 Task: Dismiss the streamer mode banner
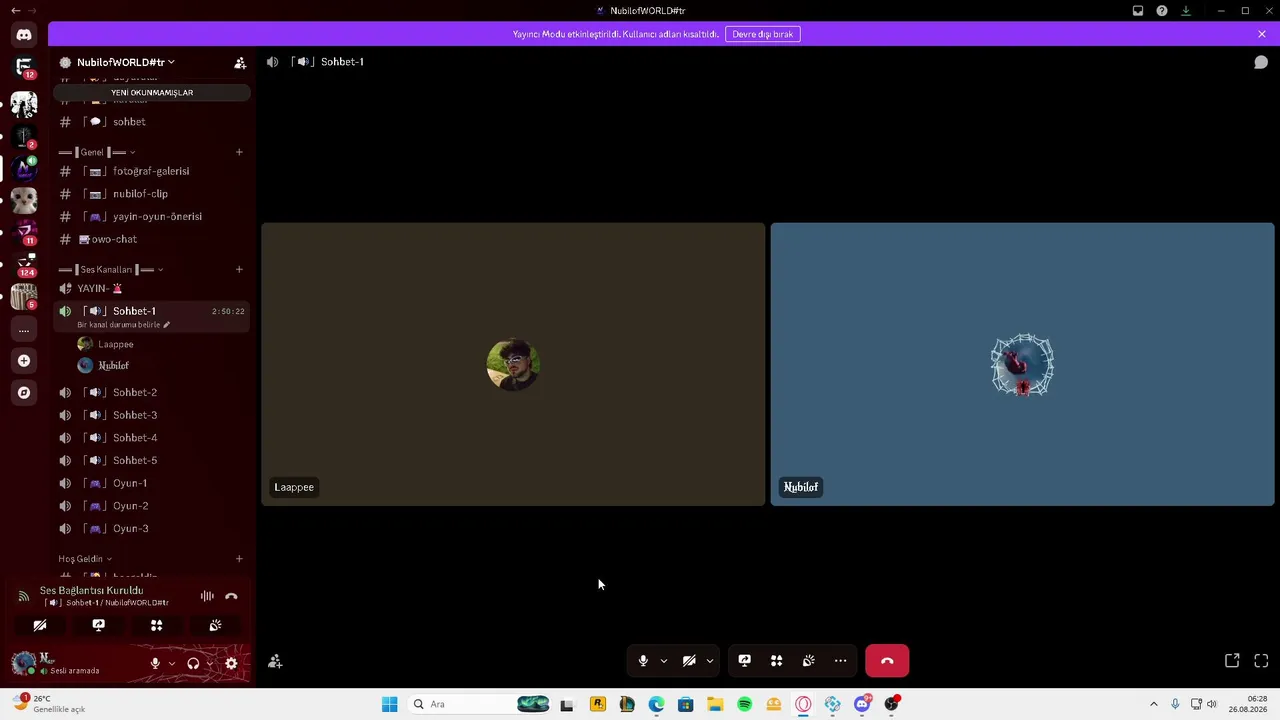coord(1262,34)
